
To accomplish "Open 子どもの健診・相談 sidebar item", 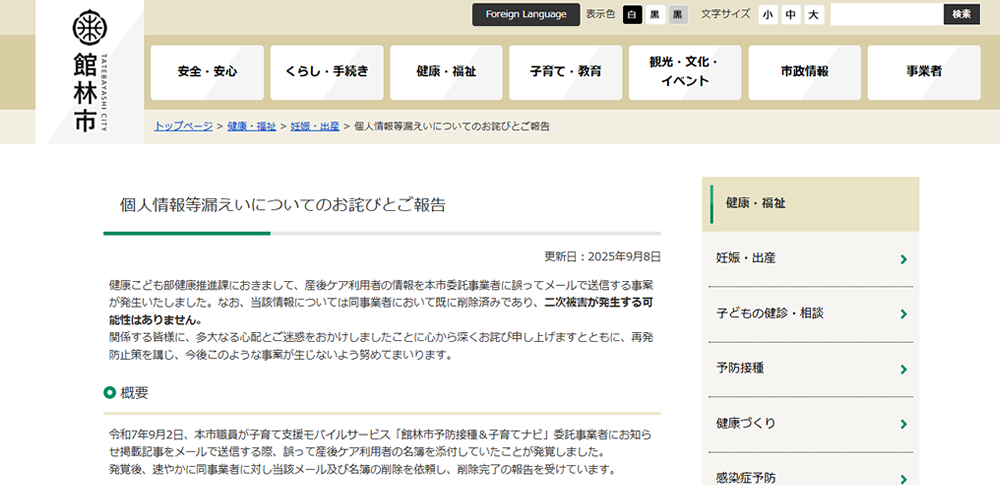I will [811, 313].
